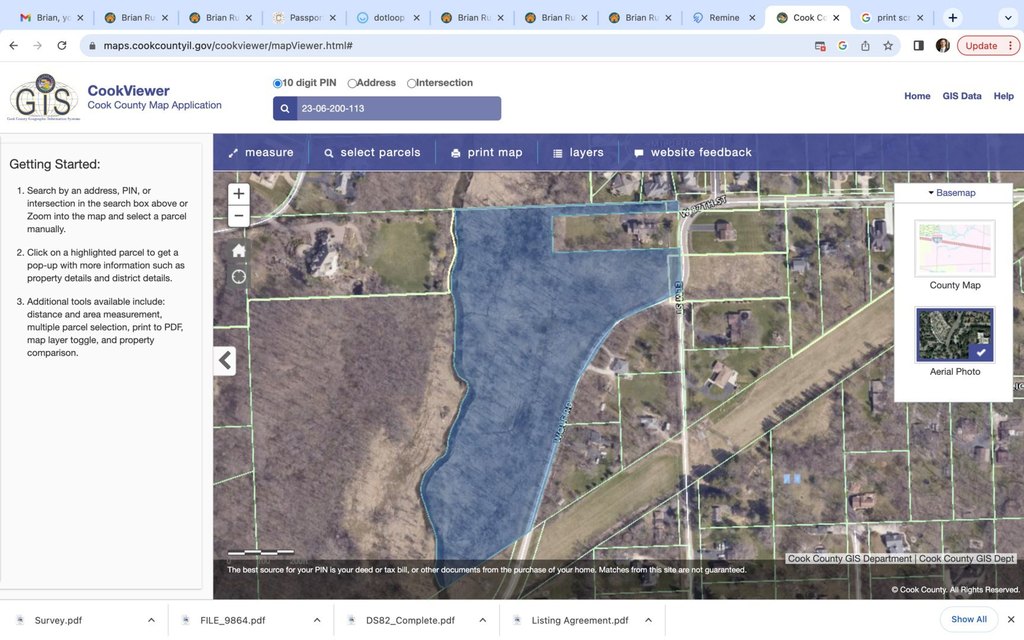Click the Show All downloads button
The image size is (1024, 640).
[x=968, y=619]
